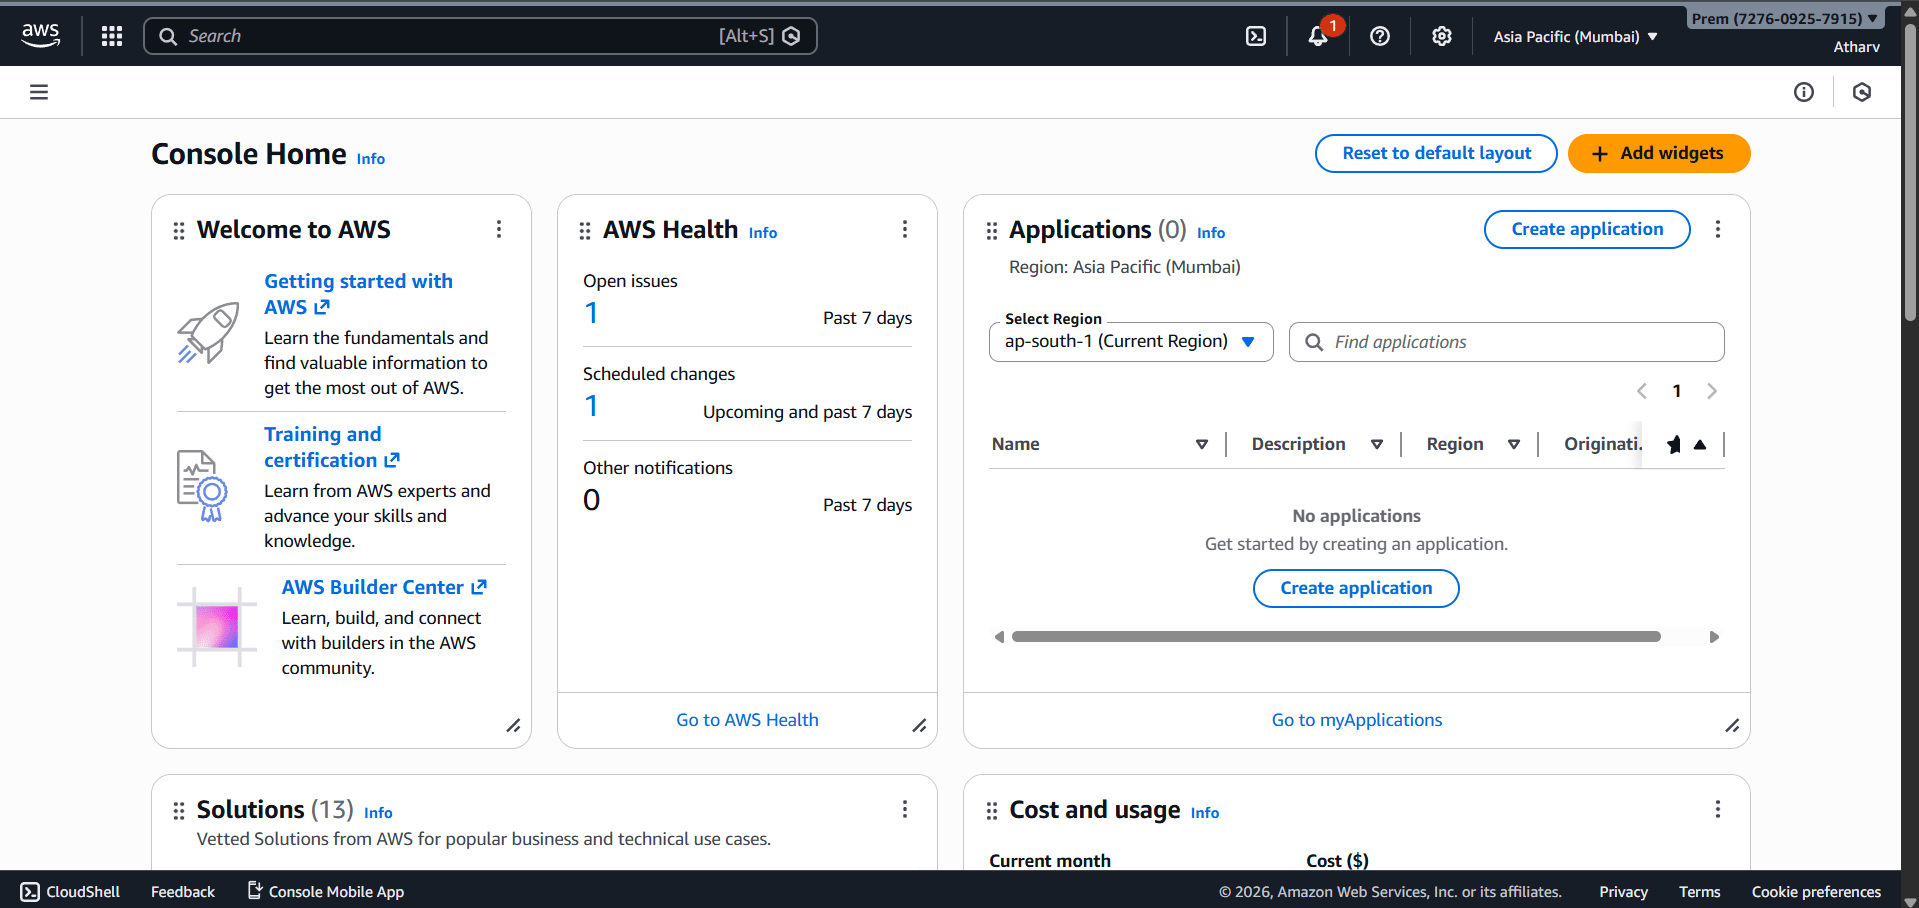Open the help question mark icon
This screenshot has width=1919, height=908.
1380,36
